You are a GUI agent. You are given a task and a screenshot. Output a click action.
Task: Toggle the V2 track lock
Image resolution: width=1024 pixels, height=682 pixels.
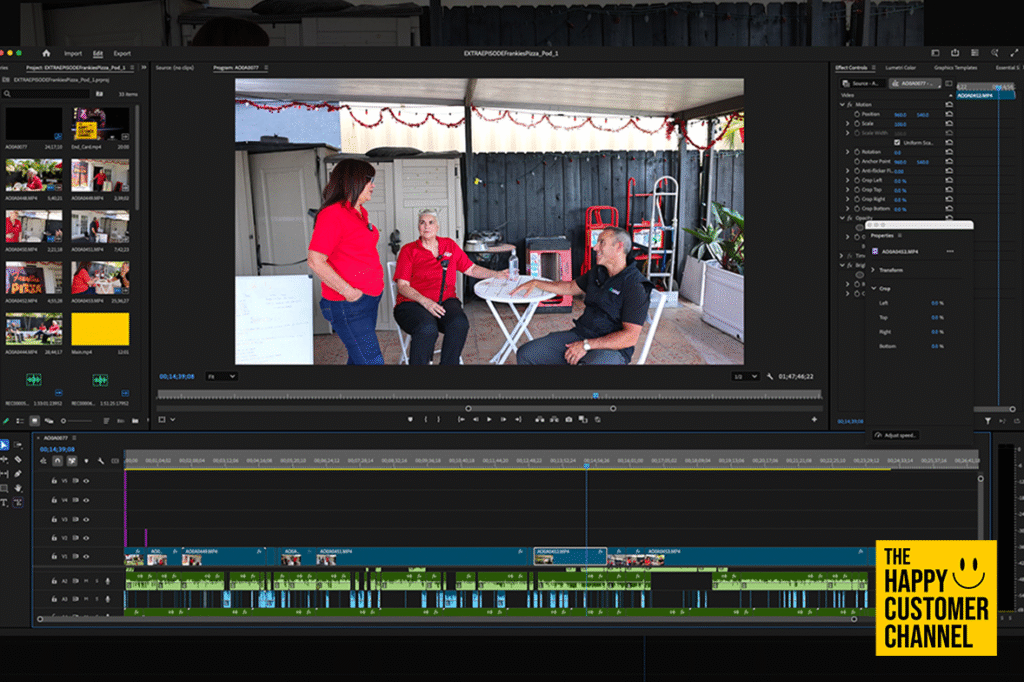click(x=54, y=538)
